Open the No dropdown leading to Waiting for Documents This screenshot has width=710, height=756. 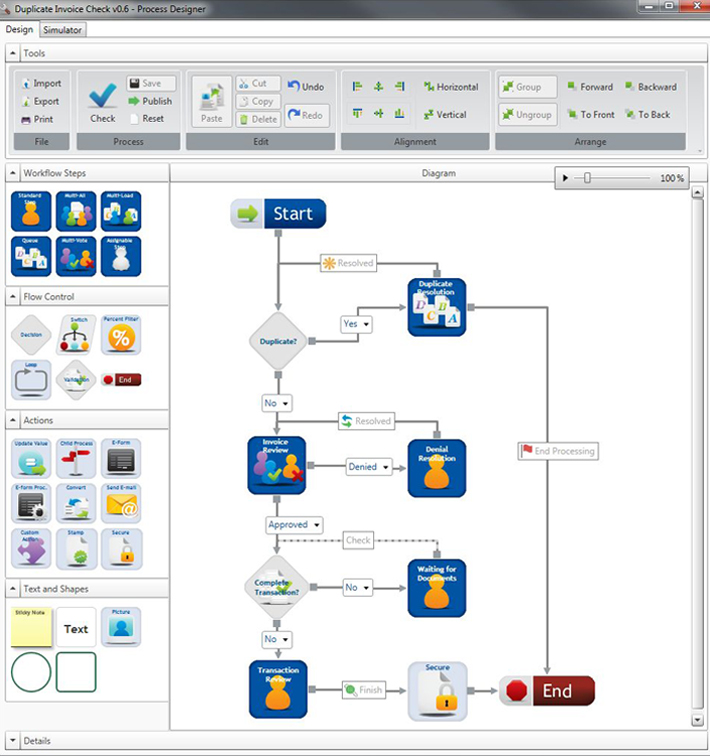pyautogui.click(x=366, y=588)
